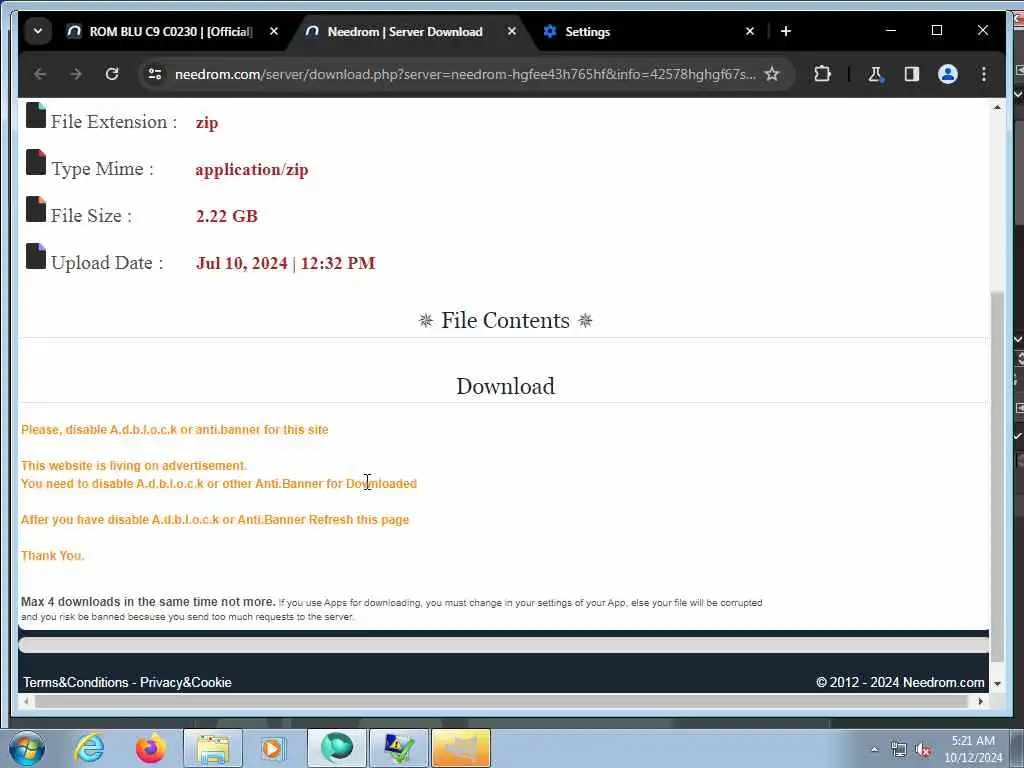This screenshot has width=1024, height=768.
Task: Click the network tray icon
Action: (x=899, y=750)
